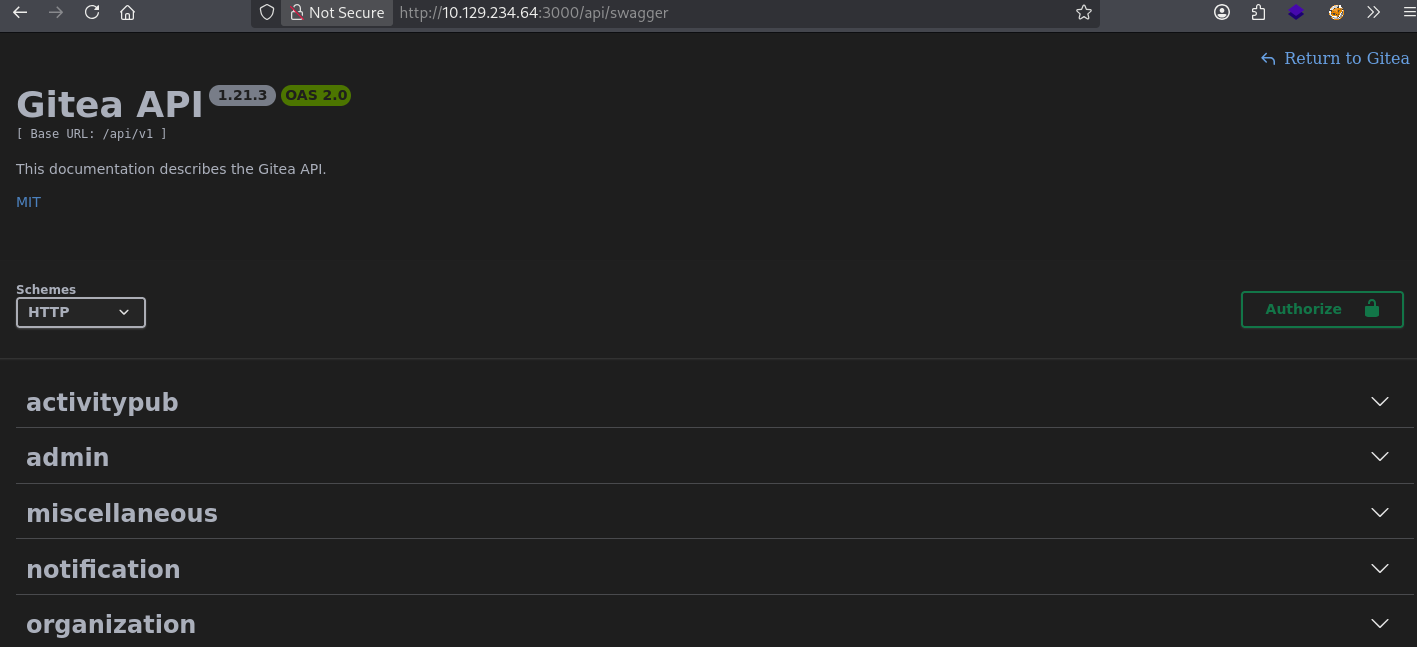The width and height of the screenshot is (1417, 647).
Task: Click the purple diamond extension icon
Action: (1296, 13)
